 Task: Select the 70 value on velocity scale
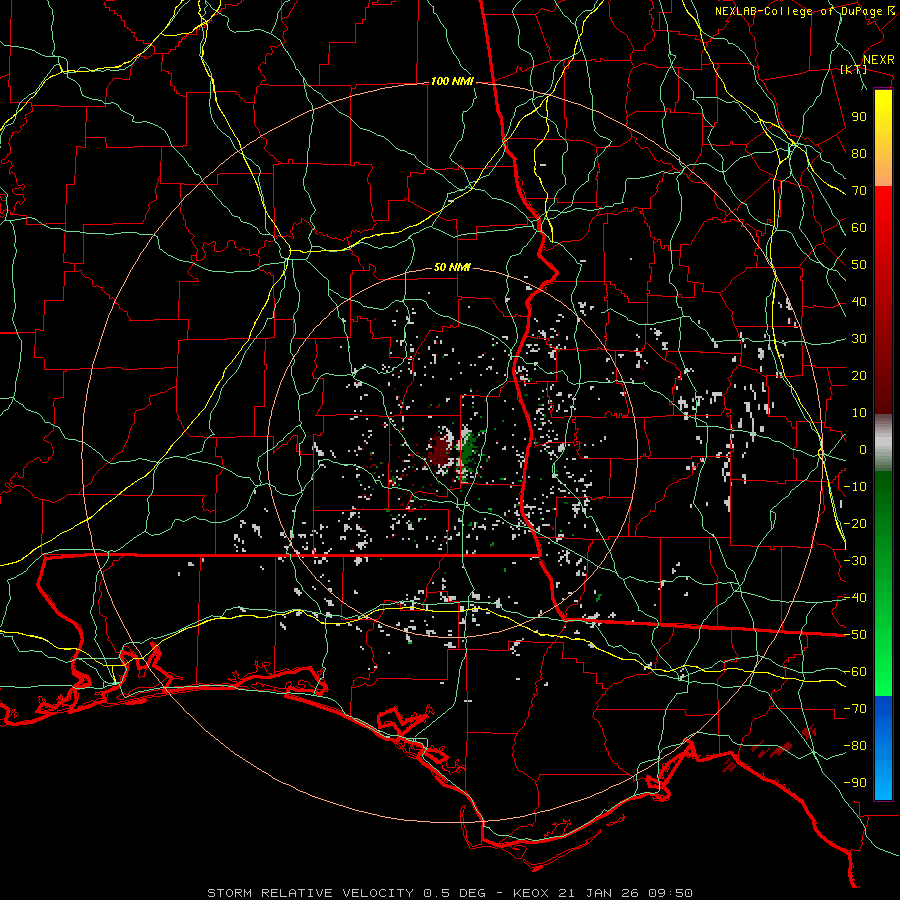click(859, 191)
